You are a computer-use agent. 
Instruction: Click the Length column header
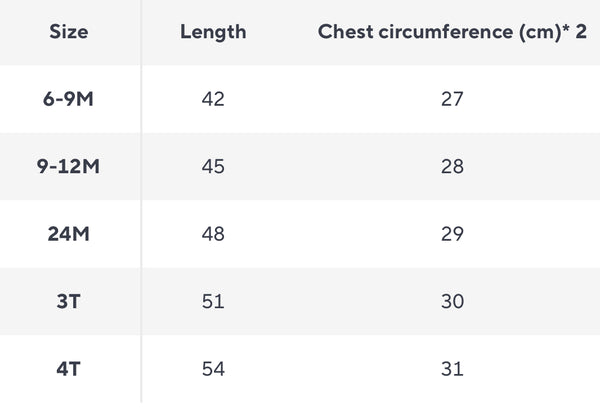[213, 32]
